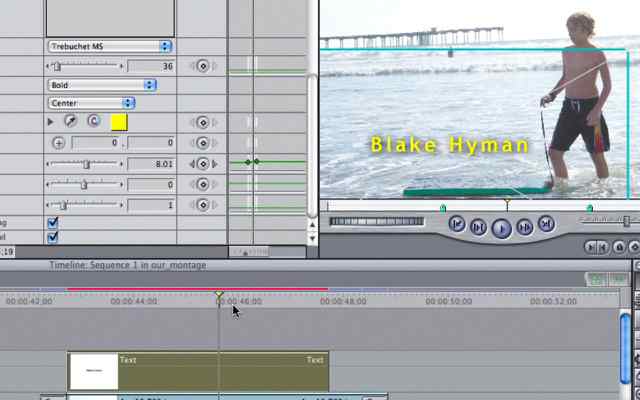Image resolution: width=640 pixels, height=400 pixels.
Task: Open the Trebuchet MS font dropdown
Action: click(x=110, y=46)
